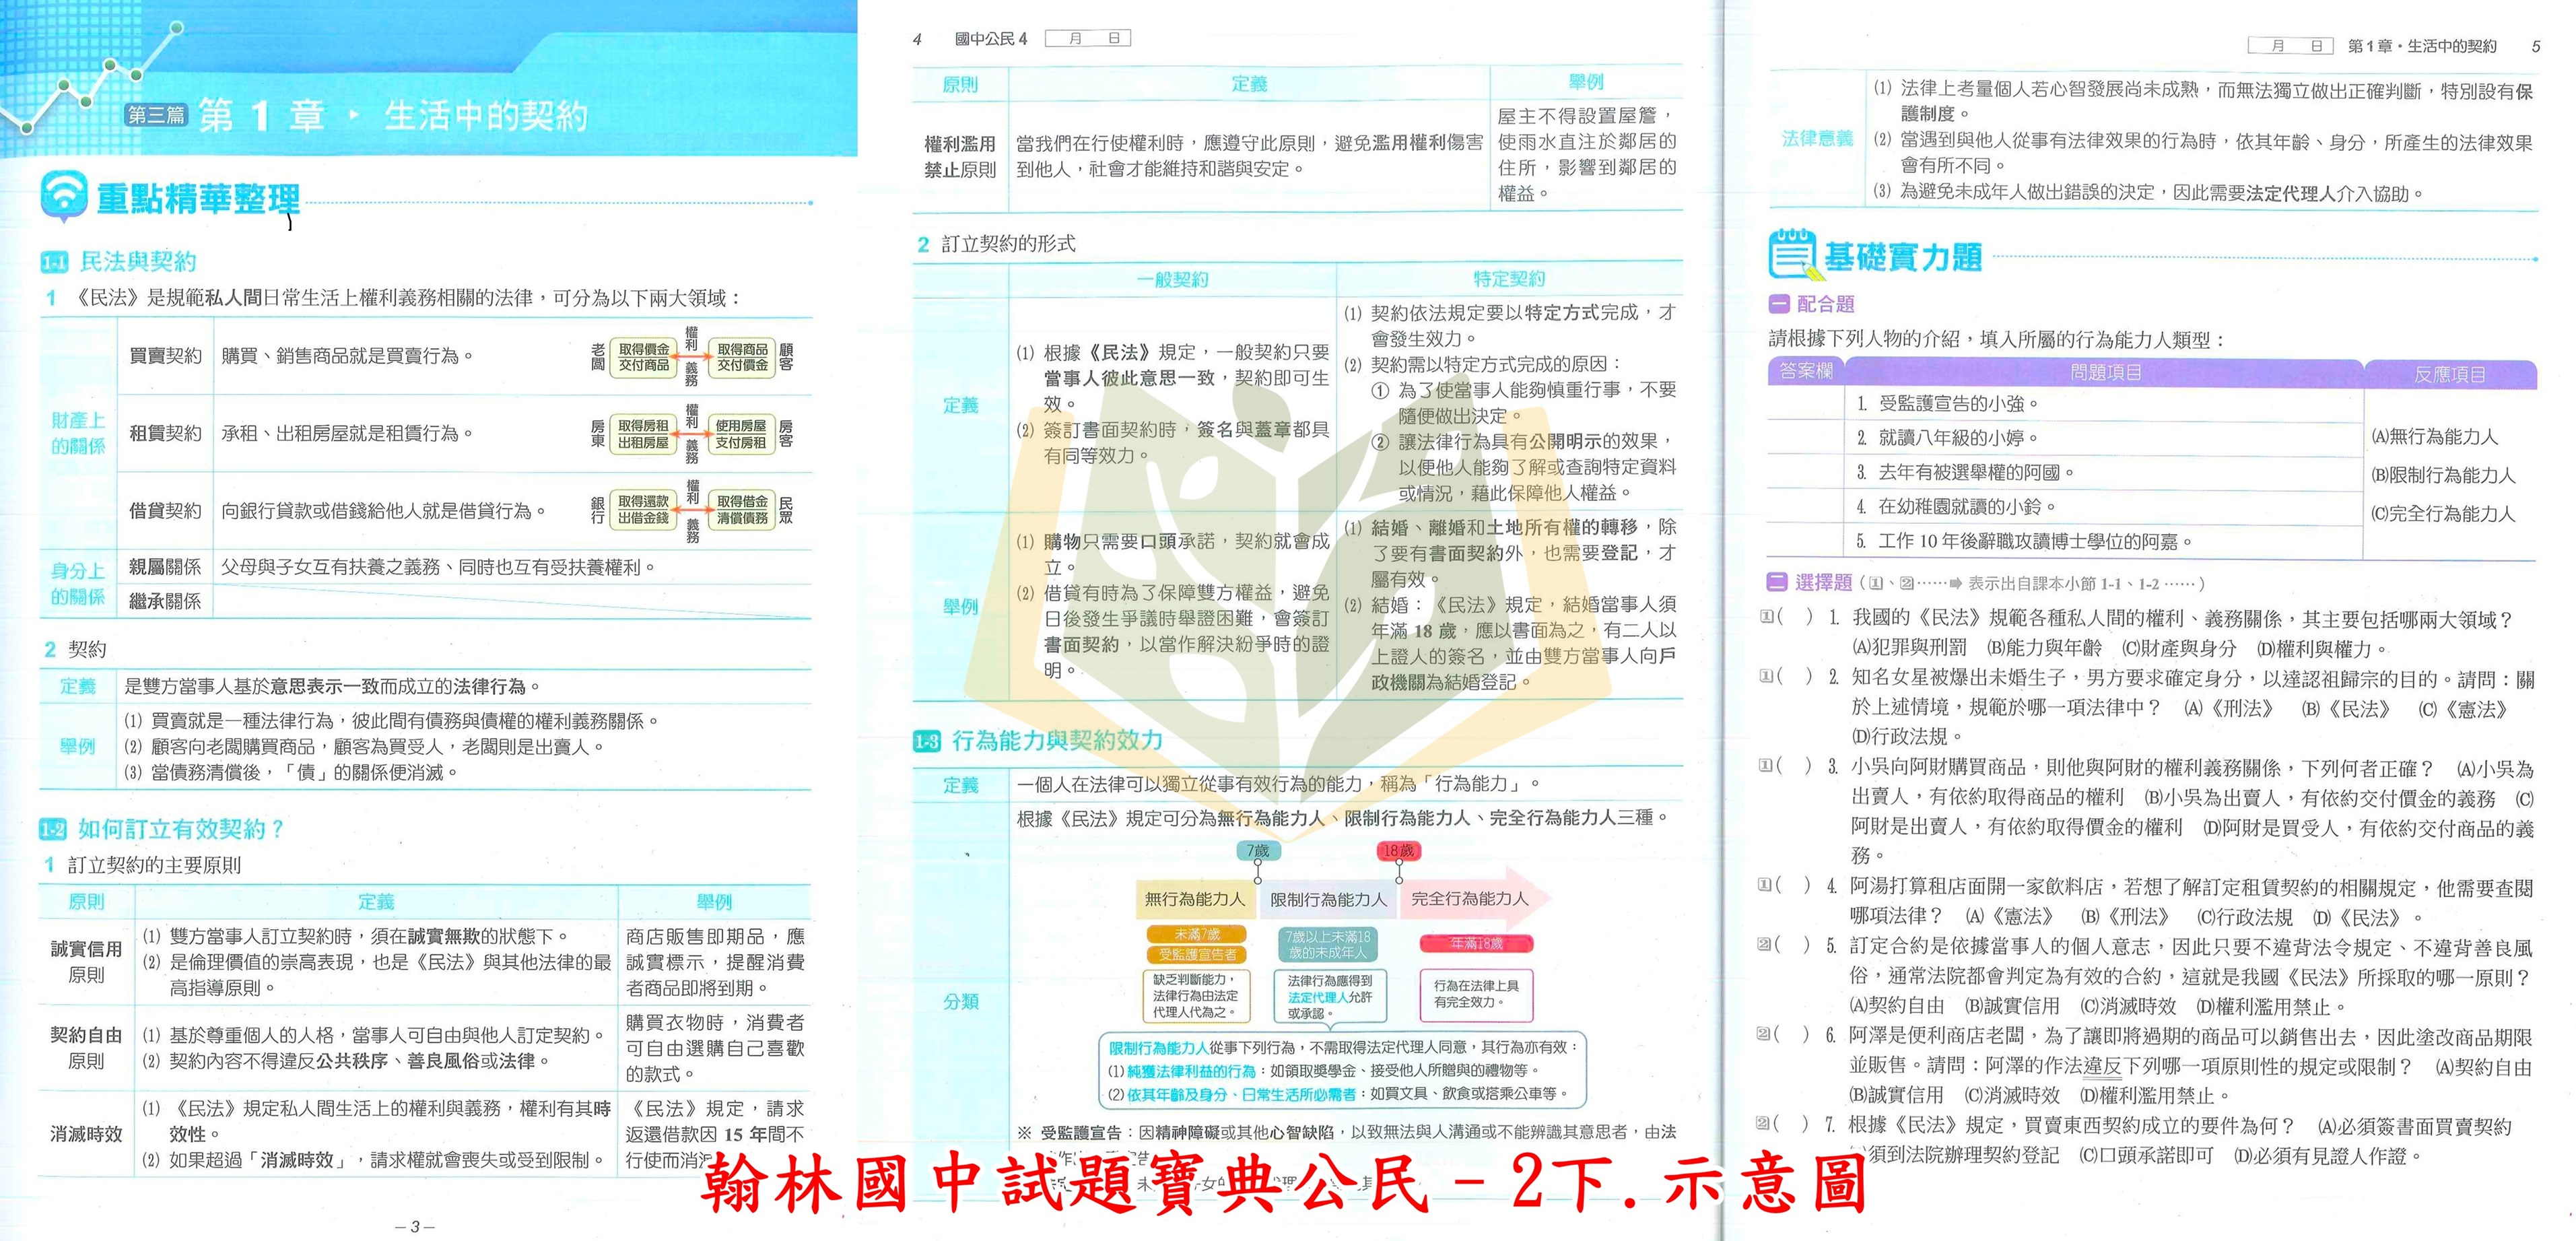Viewport: 2576px width, 1241px height.
Task: Click the chapter title 生活中的契約
Action: click(x=486, y=116)
